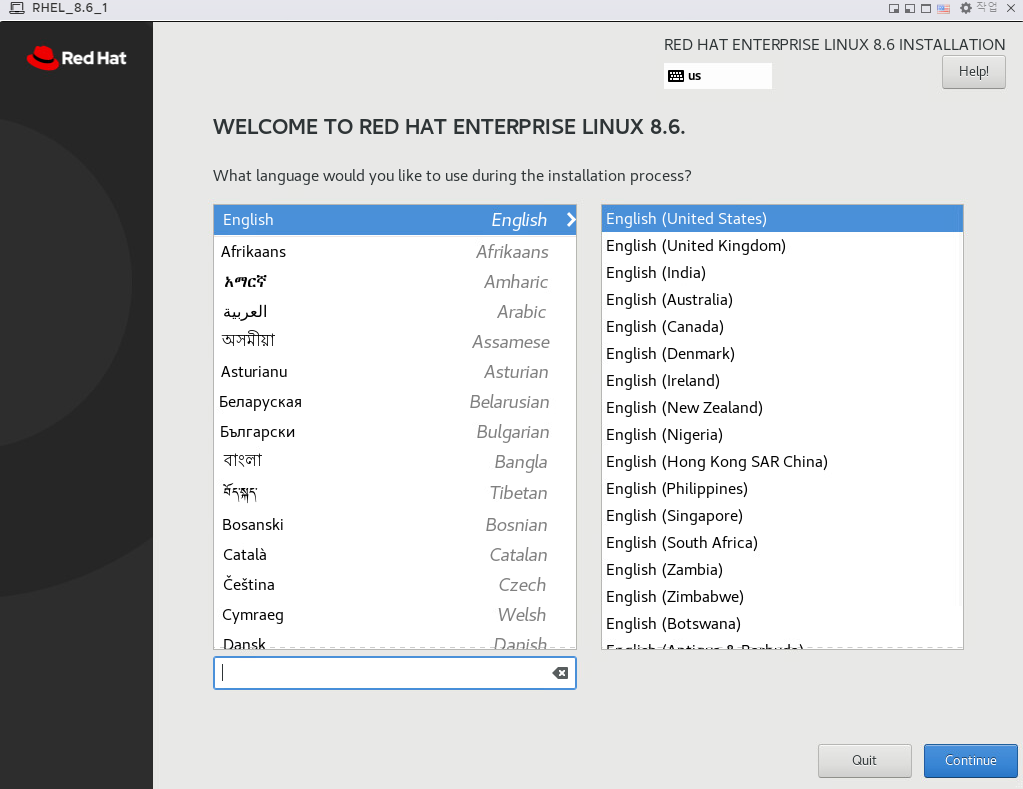The image size is (1023, 789).
Task: Click the window icon with bottom-right corner filled
Action: 894,8
